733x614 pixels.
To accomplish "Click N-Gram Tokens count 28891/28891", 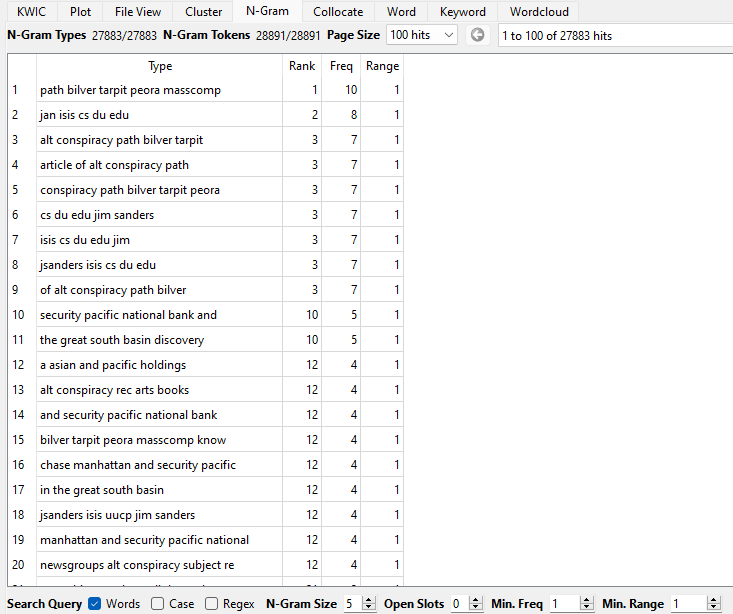I will point(288,36).
